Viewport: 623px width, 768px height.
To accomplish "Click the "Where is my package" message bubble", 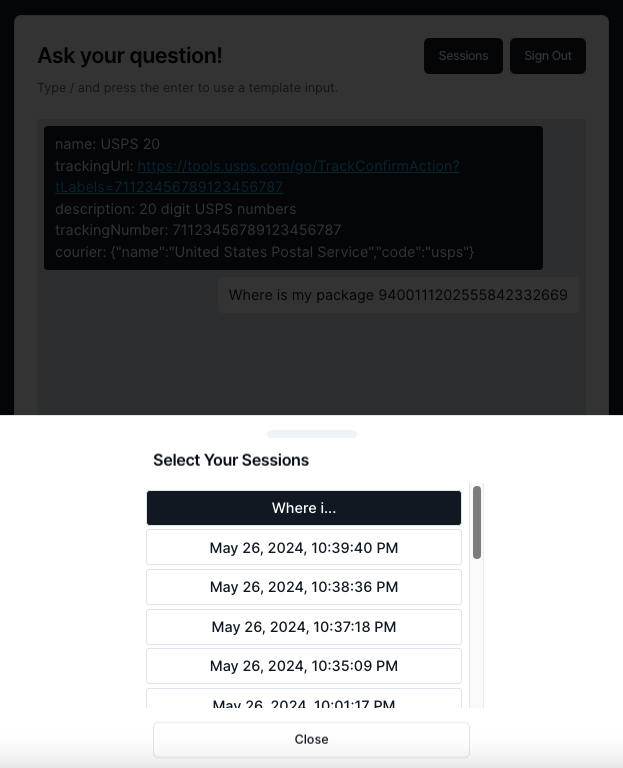I will [398, 295].
